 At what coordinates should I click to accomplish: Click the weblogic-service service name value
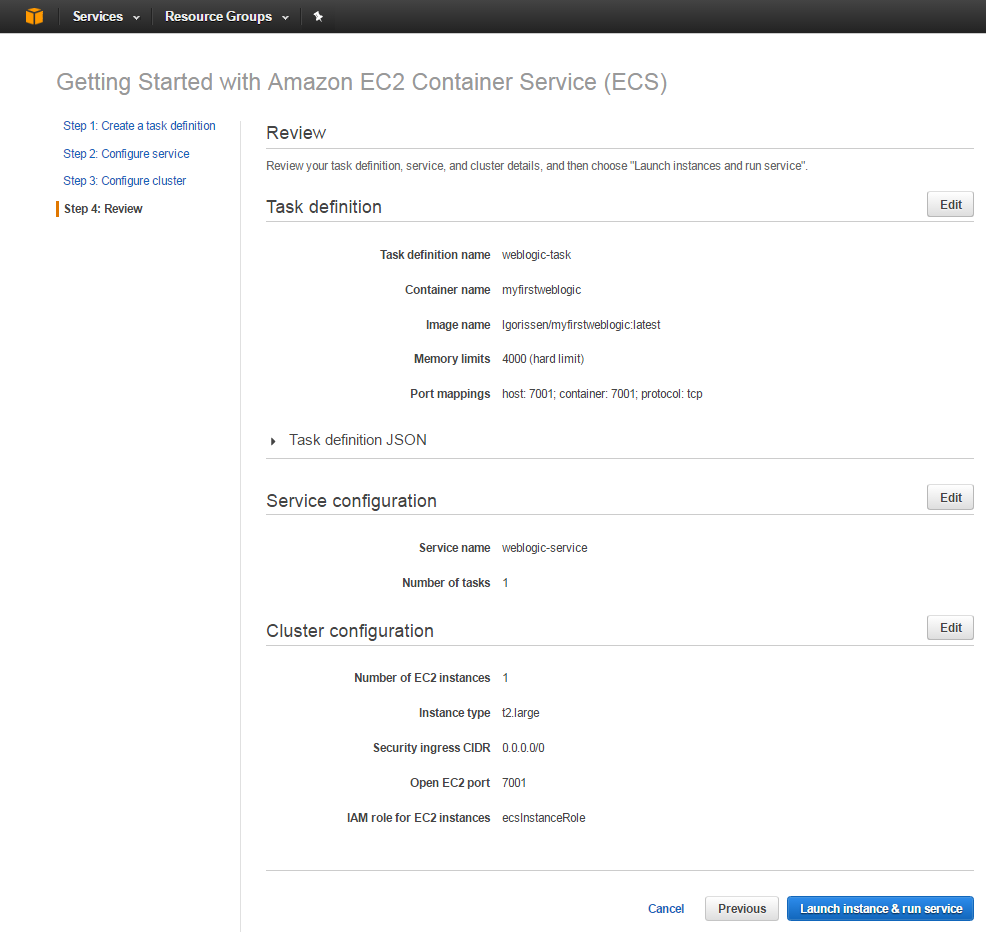click(544, 548)
